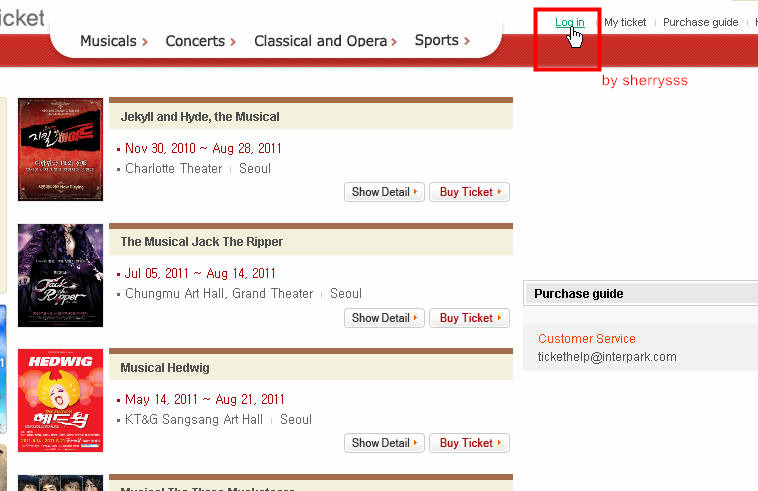758x491 pixels.
Task: Show Detail for Jekyll and Hyde
Action: (x=384, y=192)
